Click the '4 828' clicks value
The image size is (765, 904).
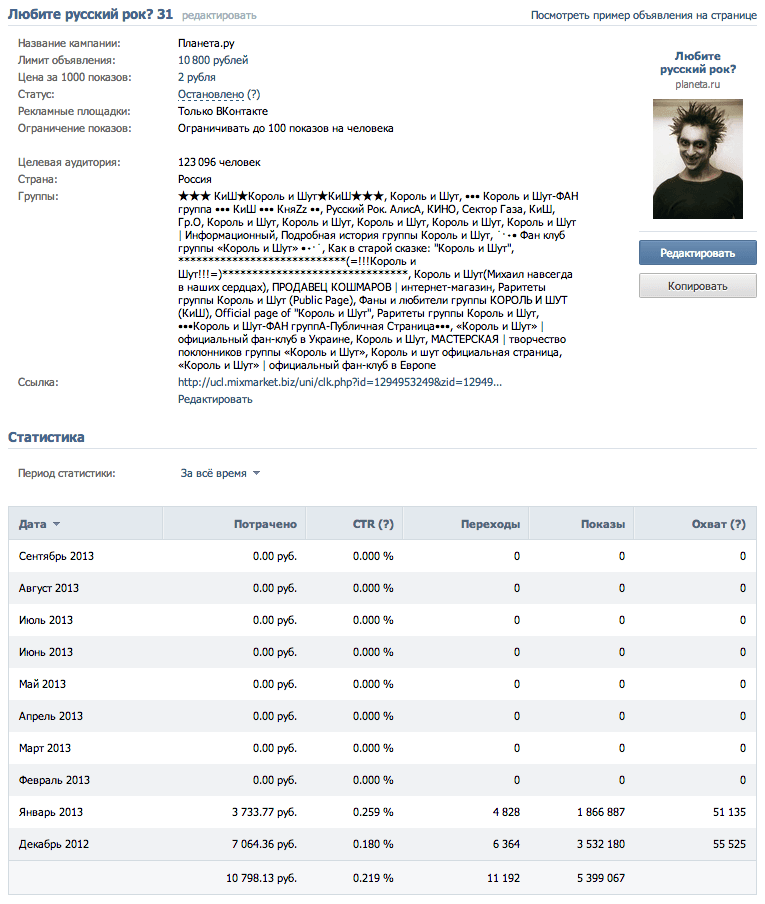click(x=506, y=812)
